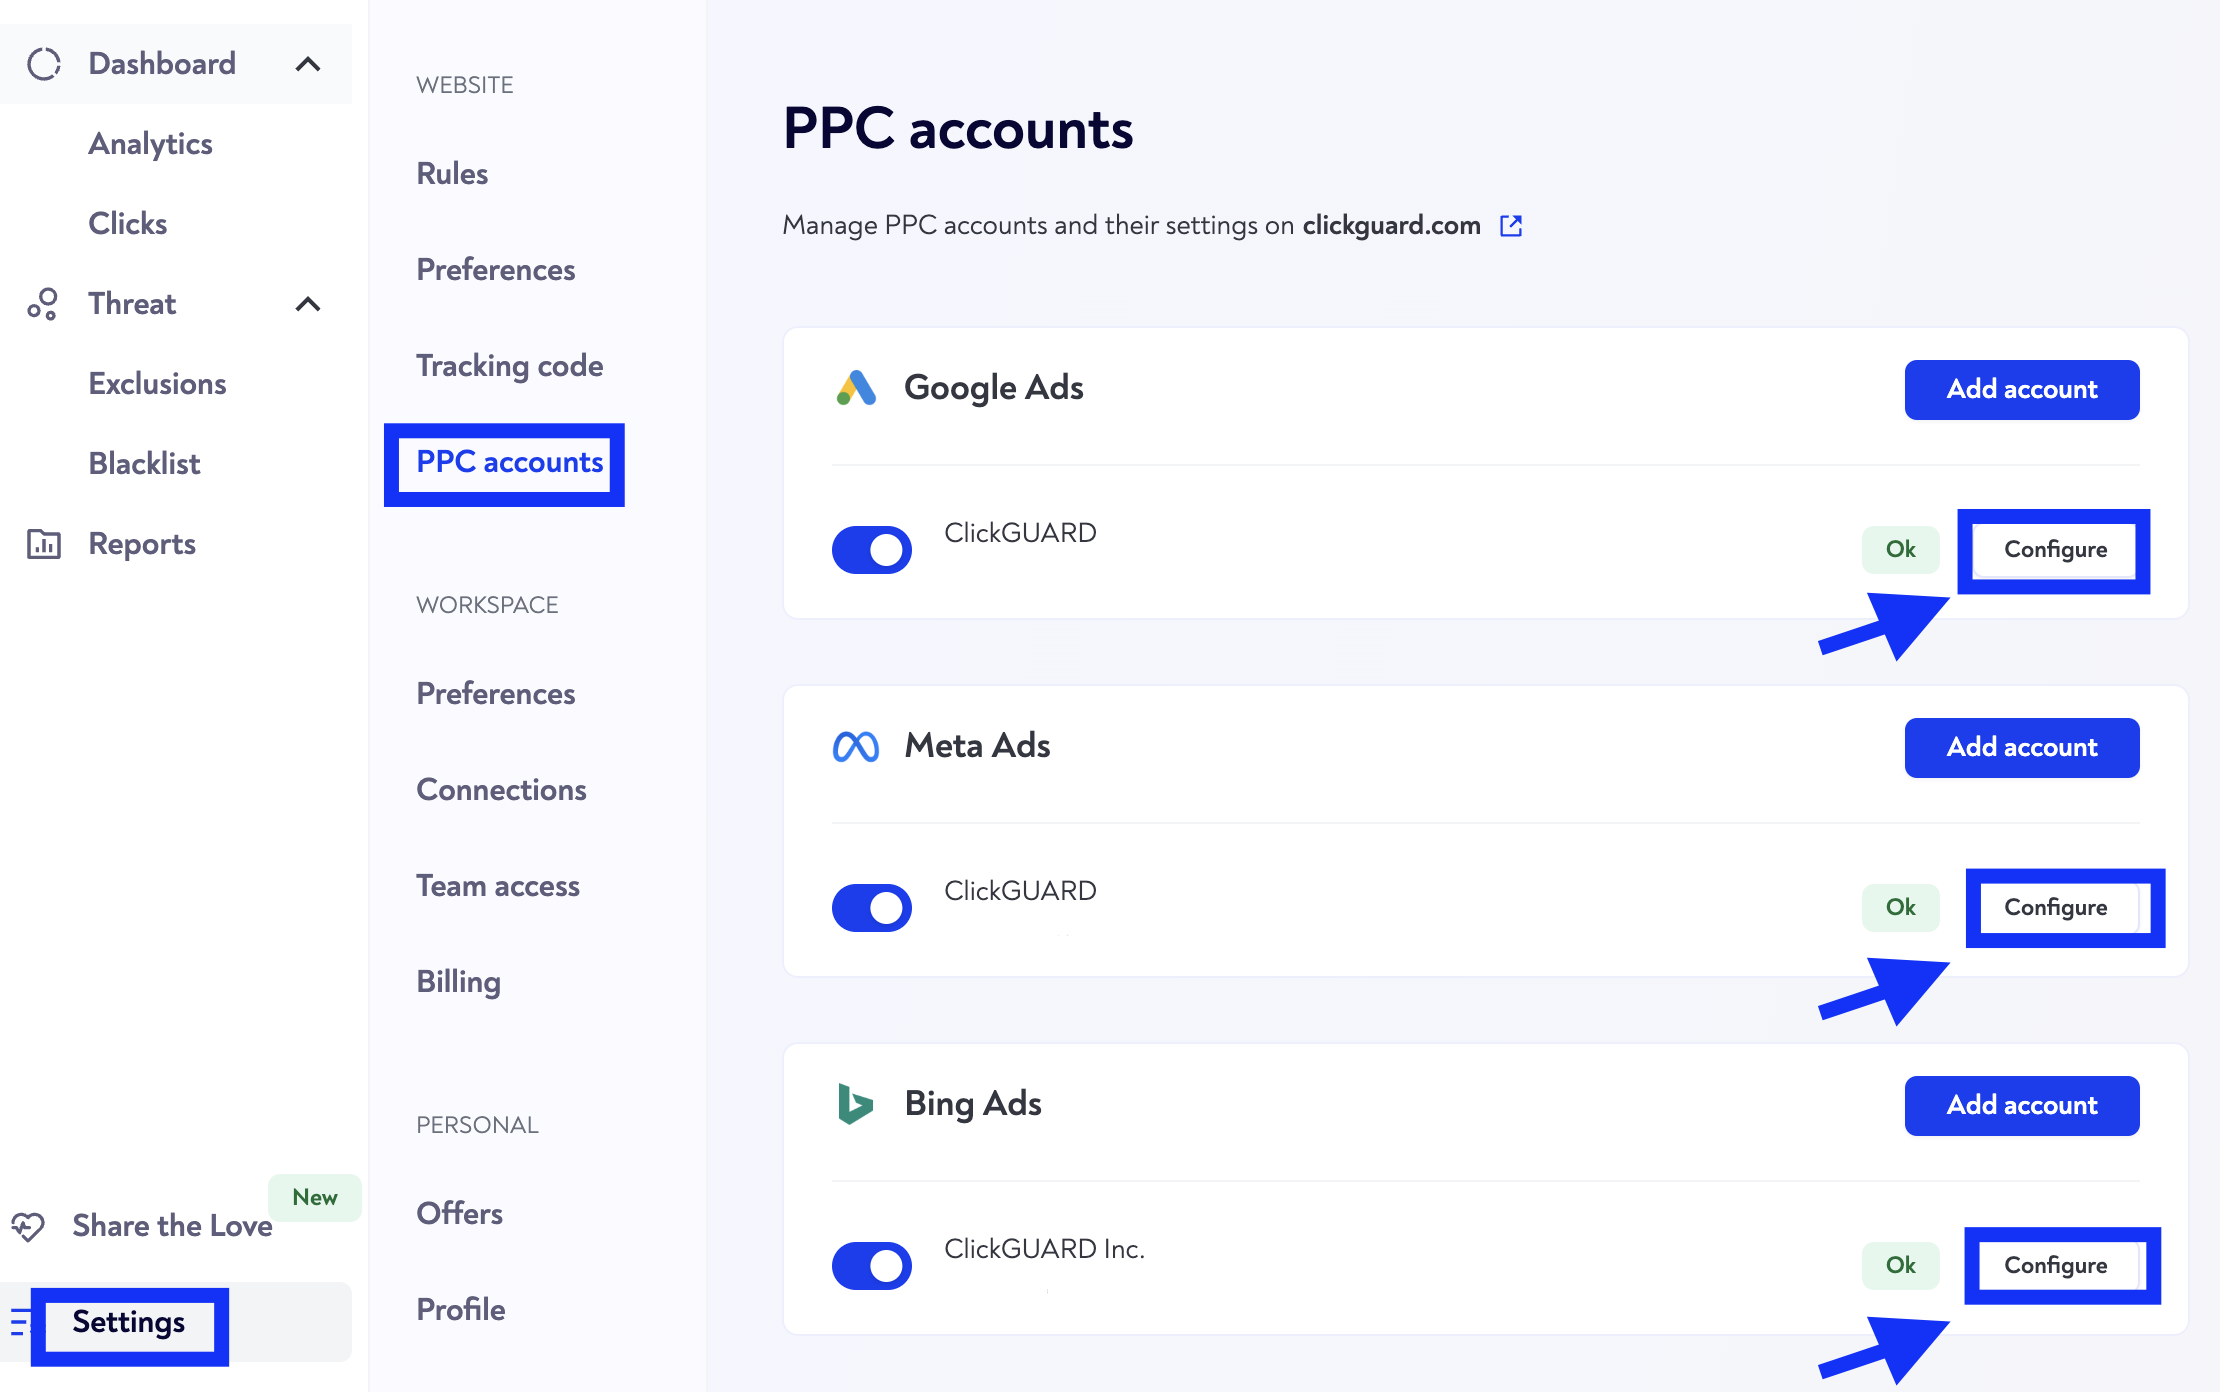Screen dimensions: 2220x1392
Task: Click the Google Ads logo icon
Action: pos(856,388)
